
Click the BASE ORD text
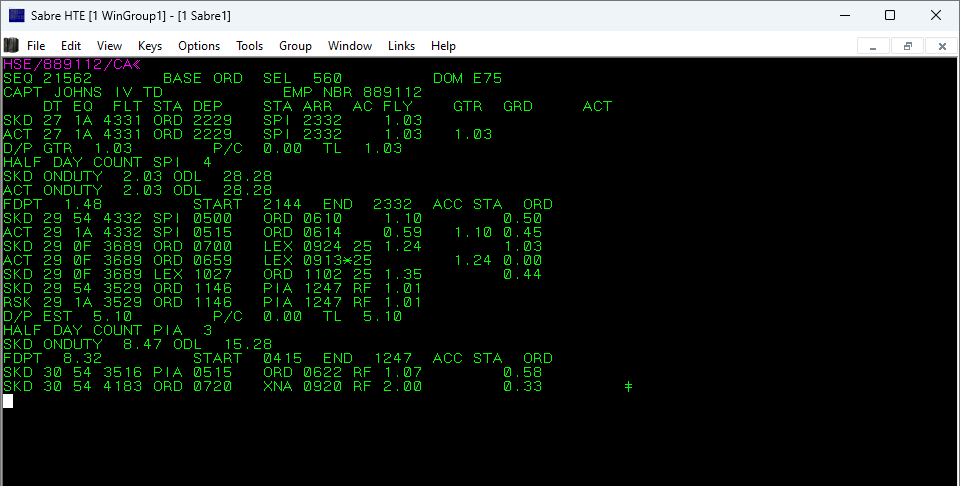pyautogui.click(x=203, y=79)
